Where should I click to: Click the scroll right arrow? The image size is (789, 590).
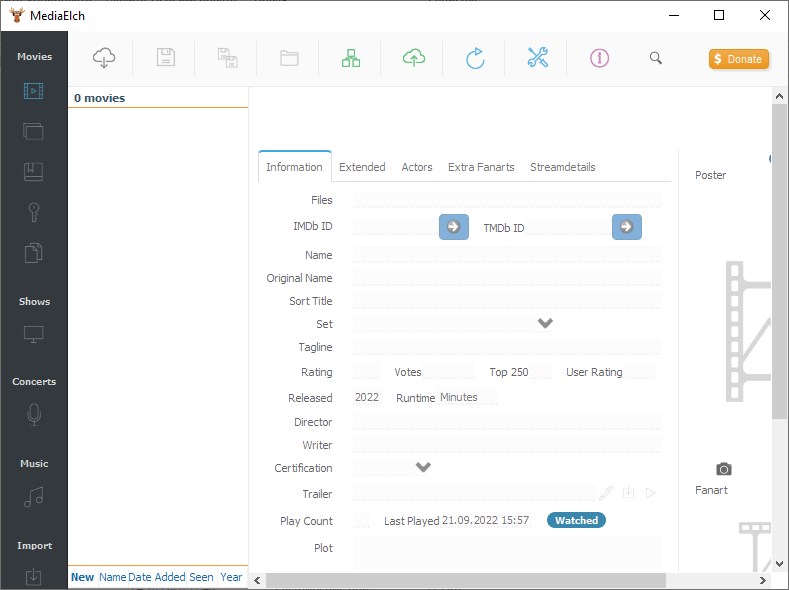(x=762, y=580)
